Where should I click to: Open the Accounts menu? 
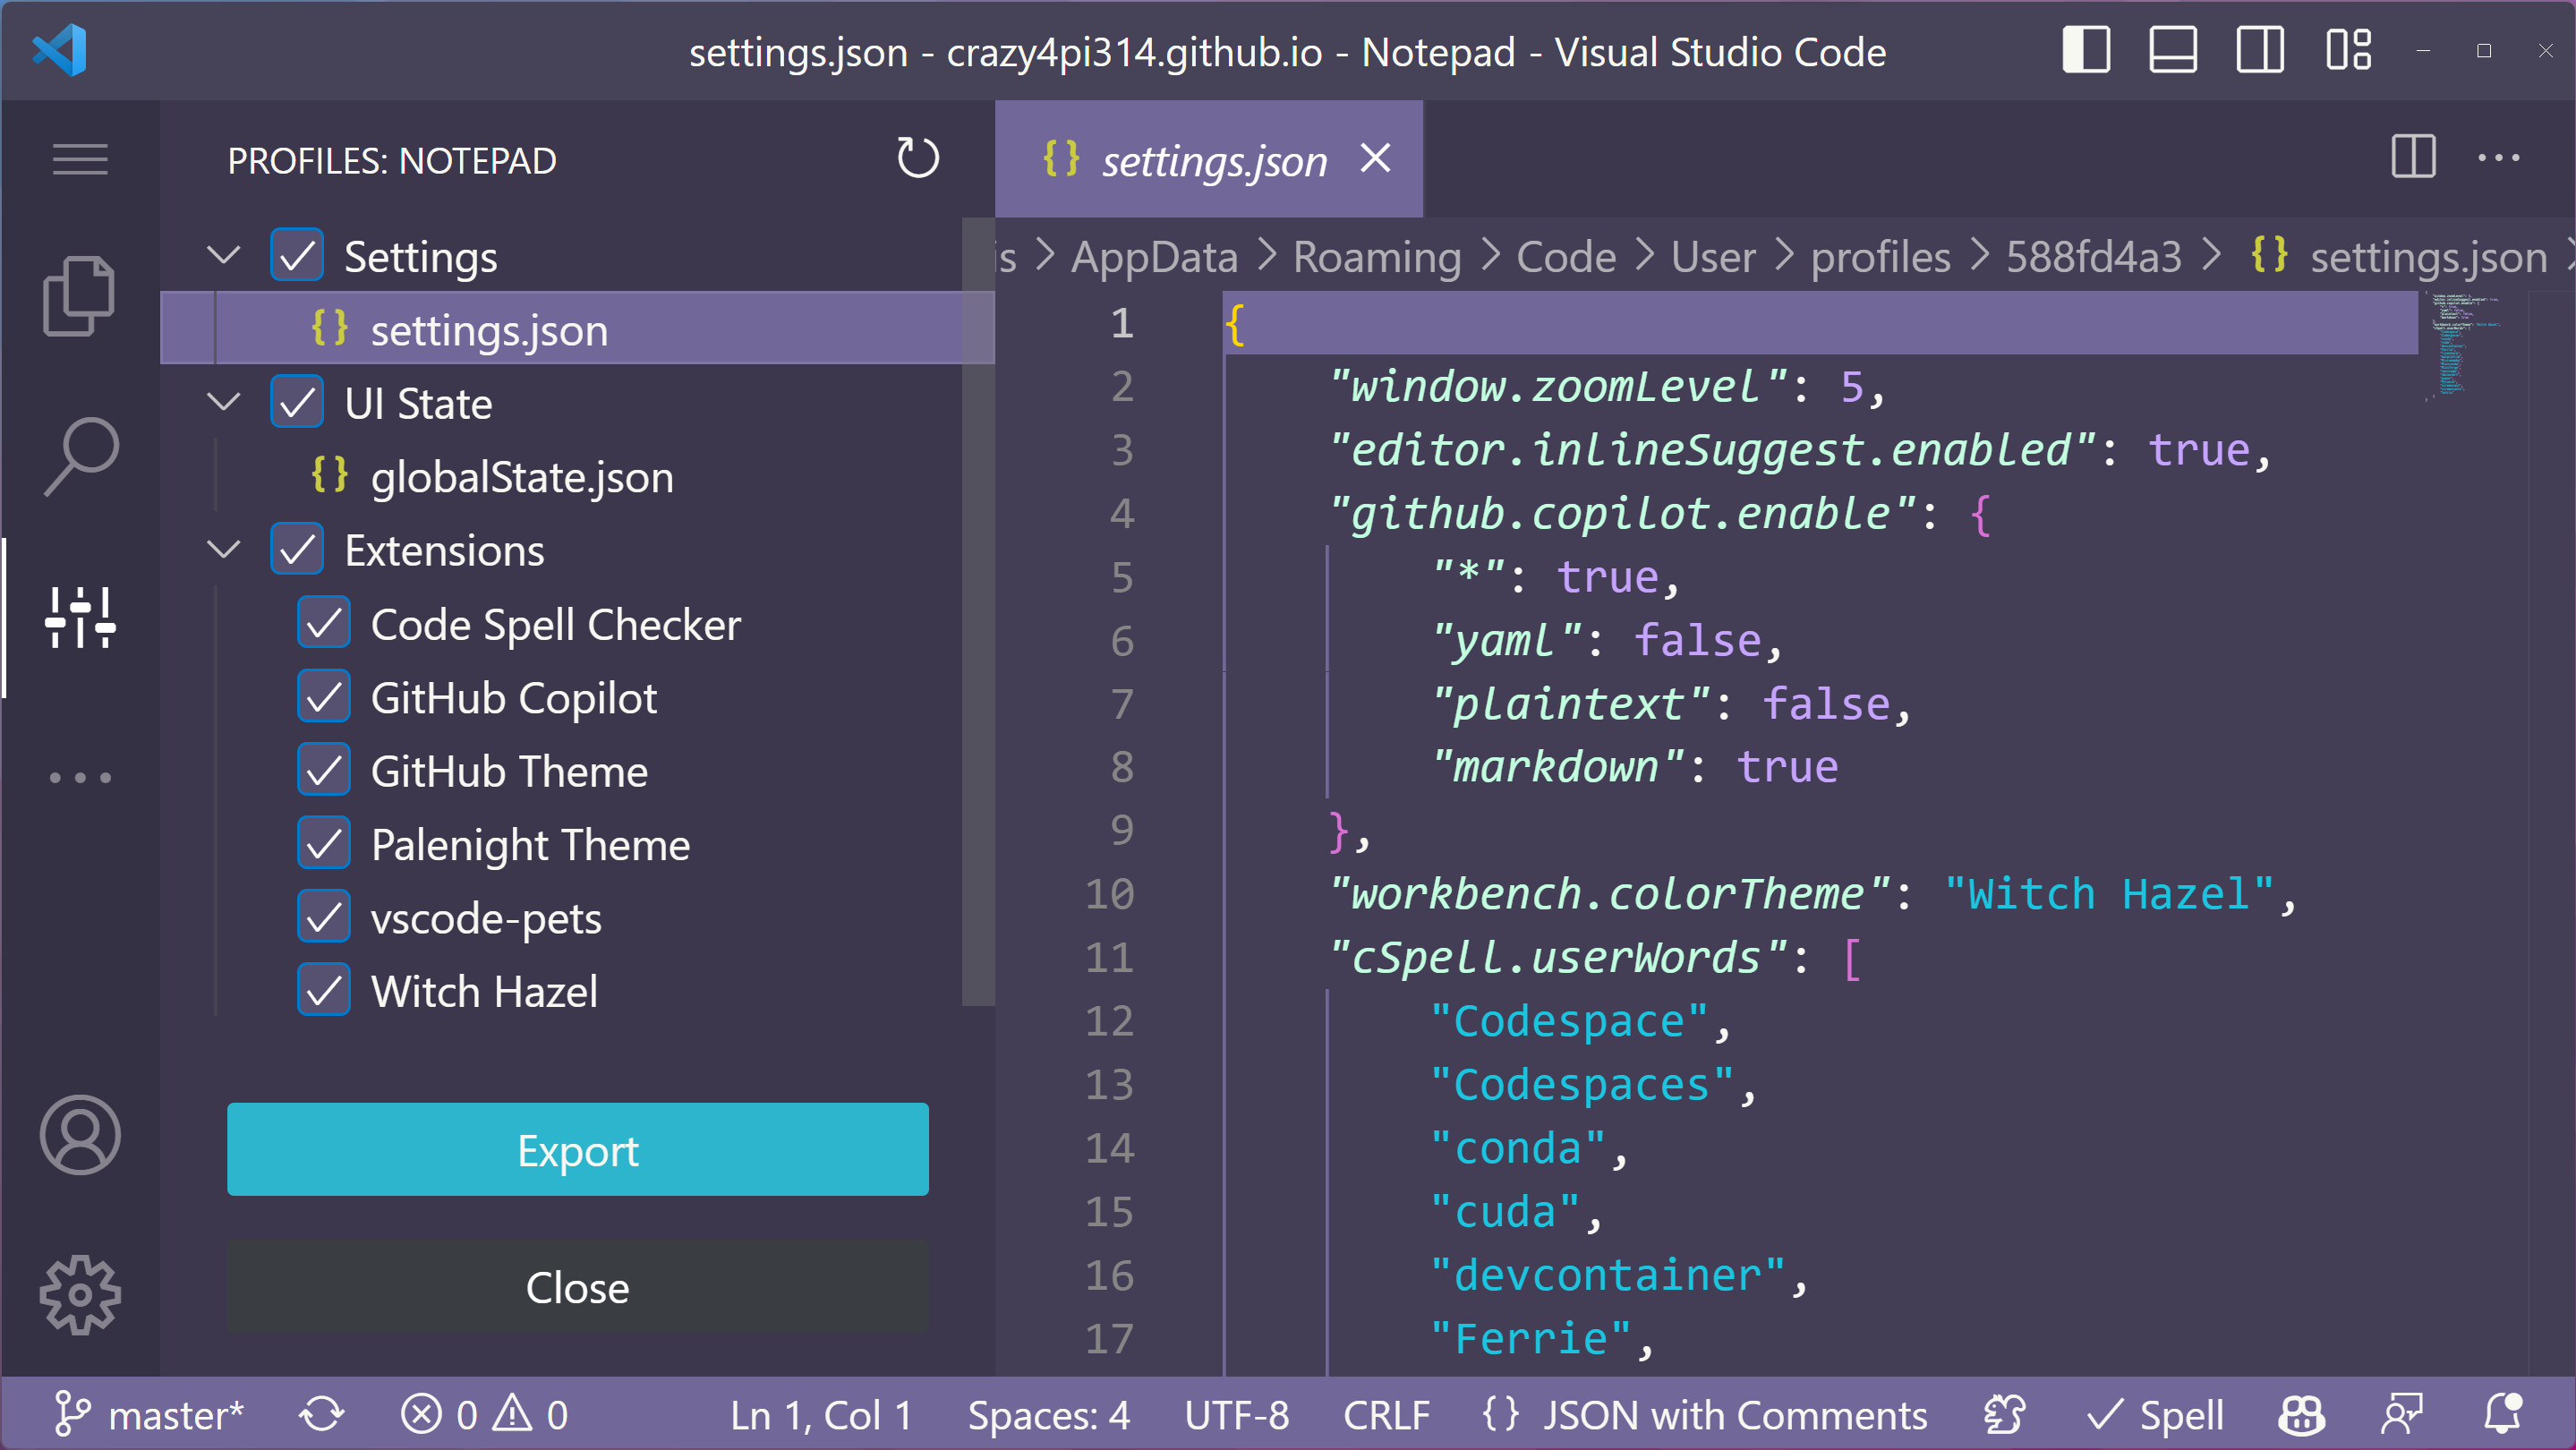pyautogui.click(x=80, y=1135)
